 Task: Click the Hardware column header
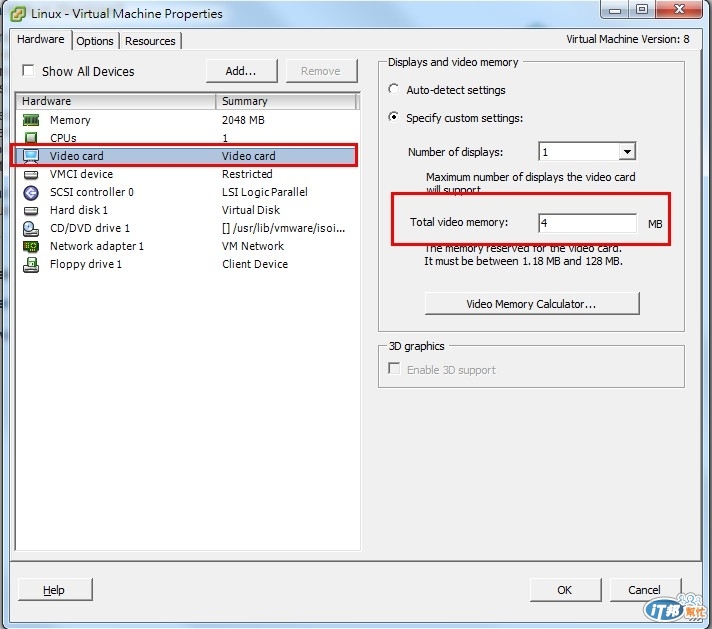click(116, 101)
